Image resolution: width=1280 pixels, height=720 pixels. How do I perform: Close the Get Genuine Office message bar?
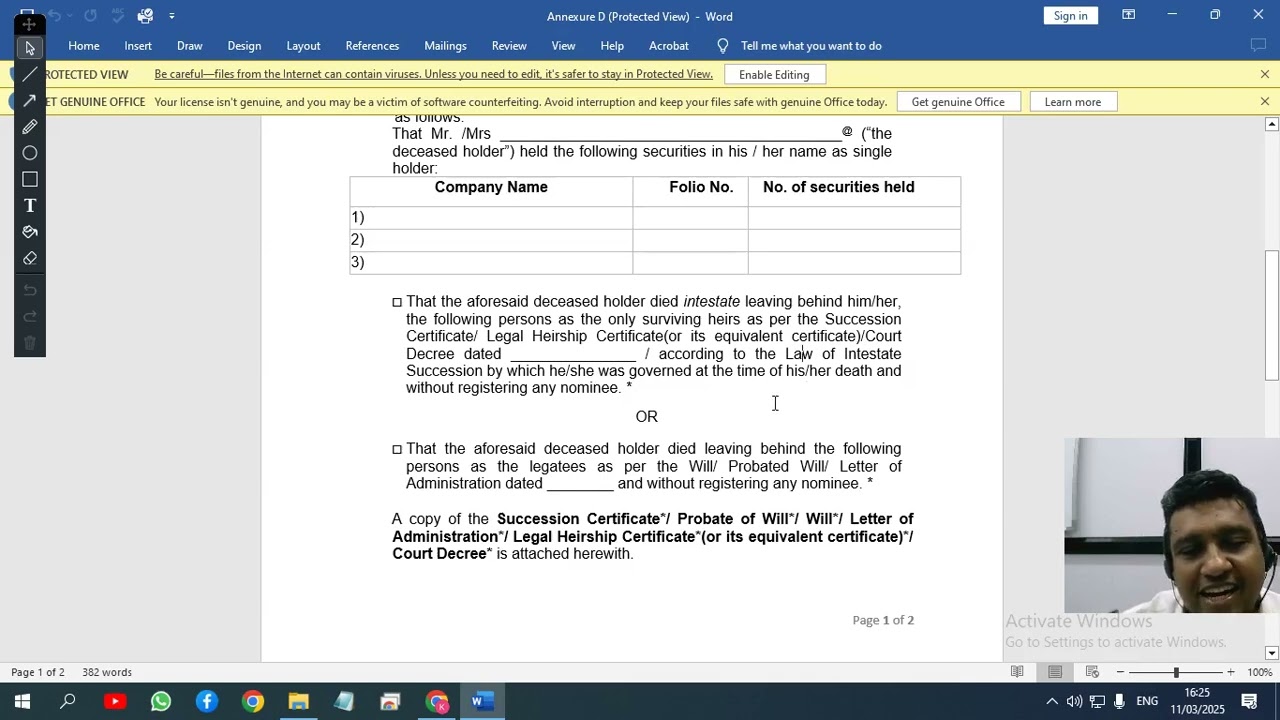(1265, 102)
